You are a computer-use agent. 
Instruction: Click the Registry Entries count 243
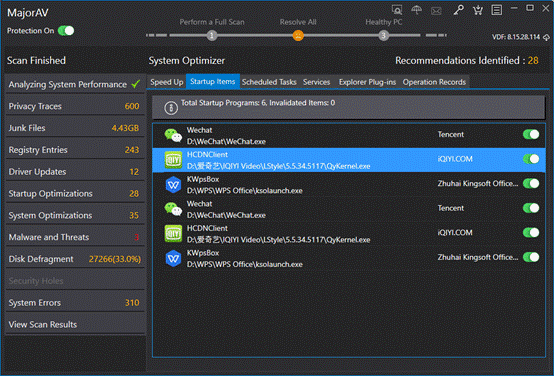(132, 150)
